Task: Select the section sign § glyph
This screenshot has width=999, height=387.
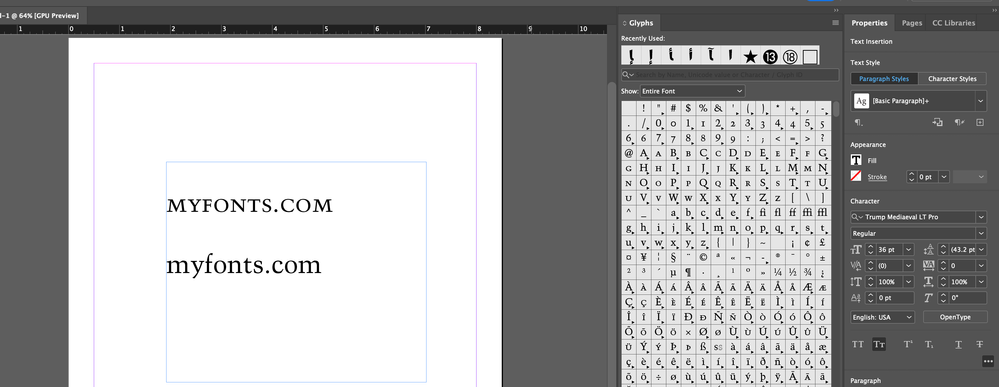Action: pyautogui.click(x=673, y=258)
